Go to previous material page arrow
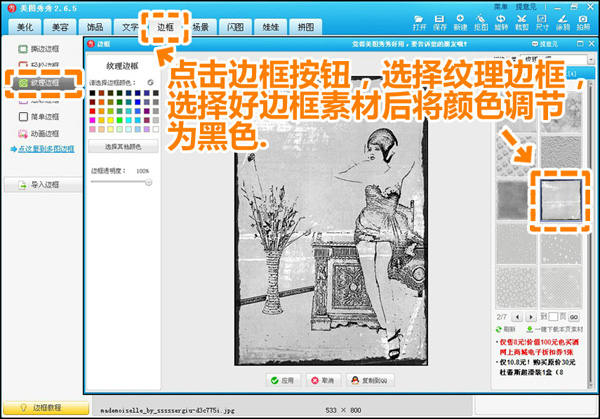The image size is (600, 419). [x=517, y=317]
